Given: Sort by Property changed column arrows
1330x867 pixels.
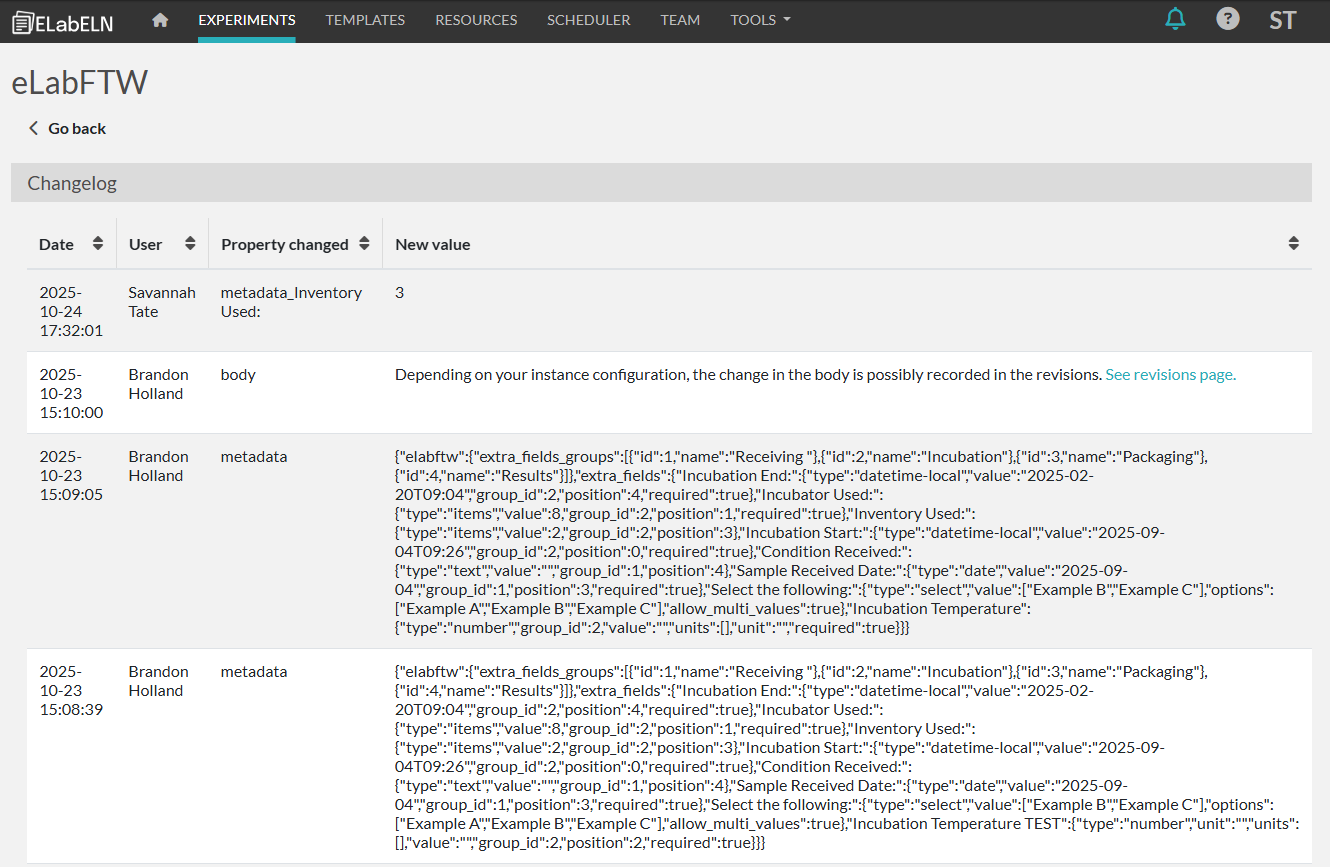Looking at the screenshot, I should click(364, 244).
